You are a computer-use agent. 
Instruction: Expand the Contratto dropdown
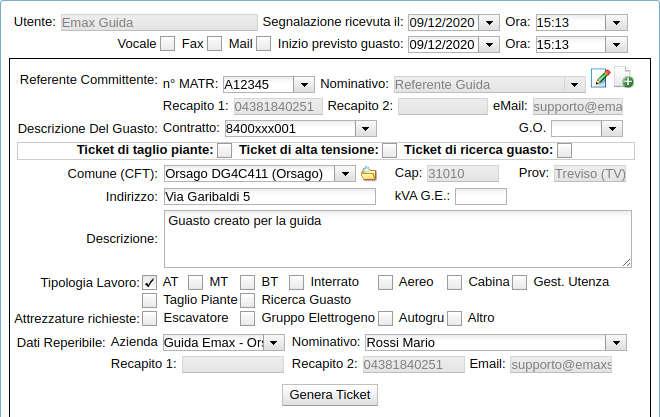365,128
